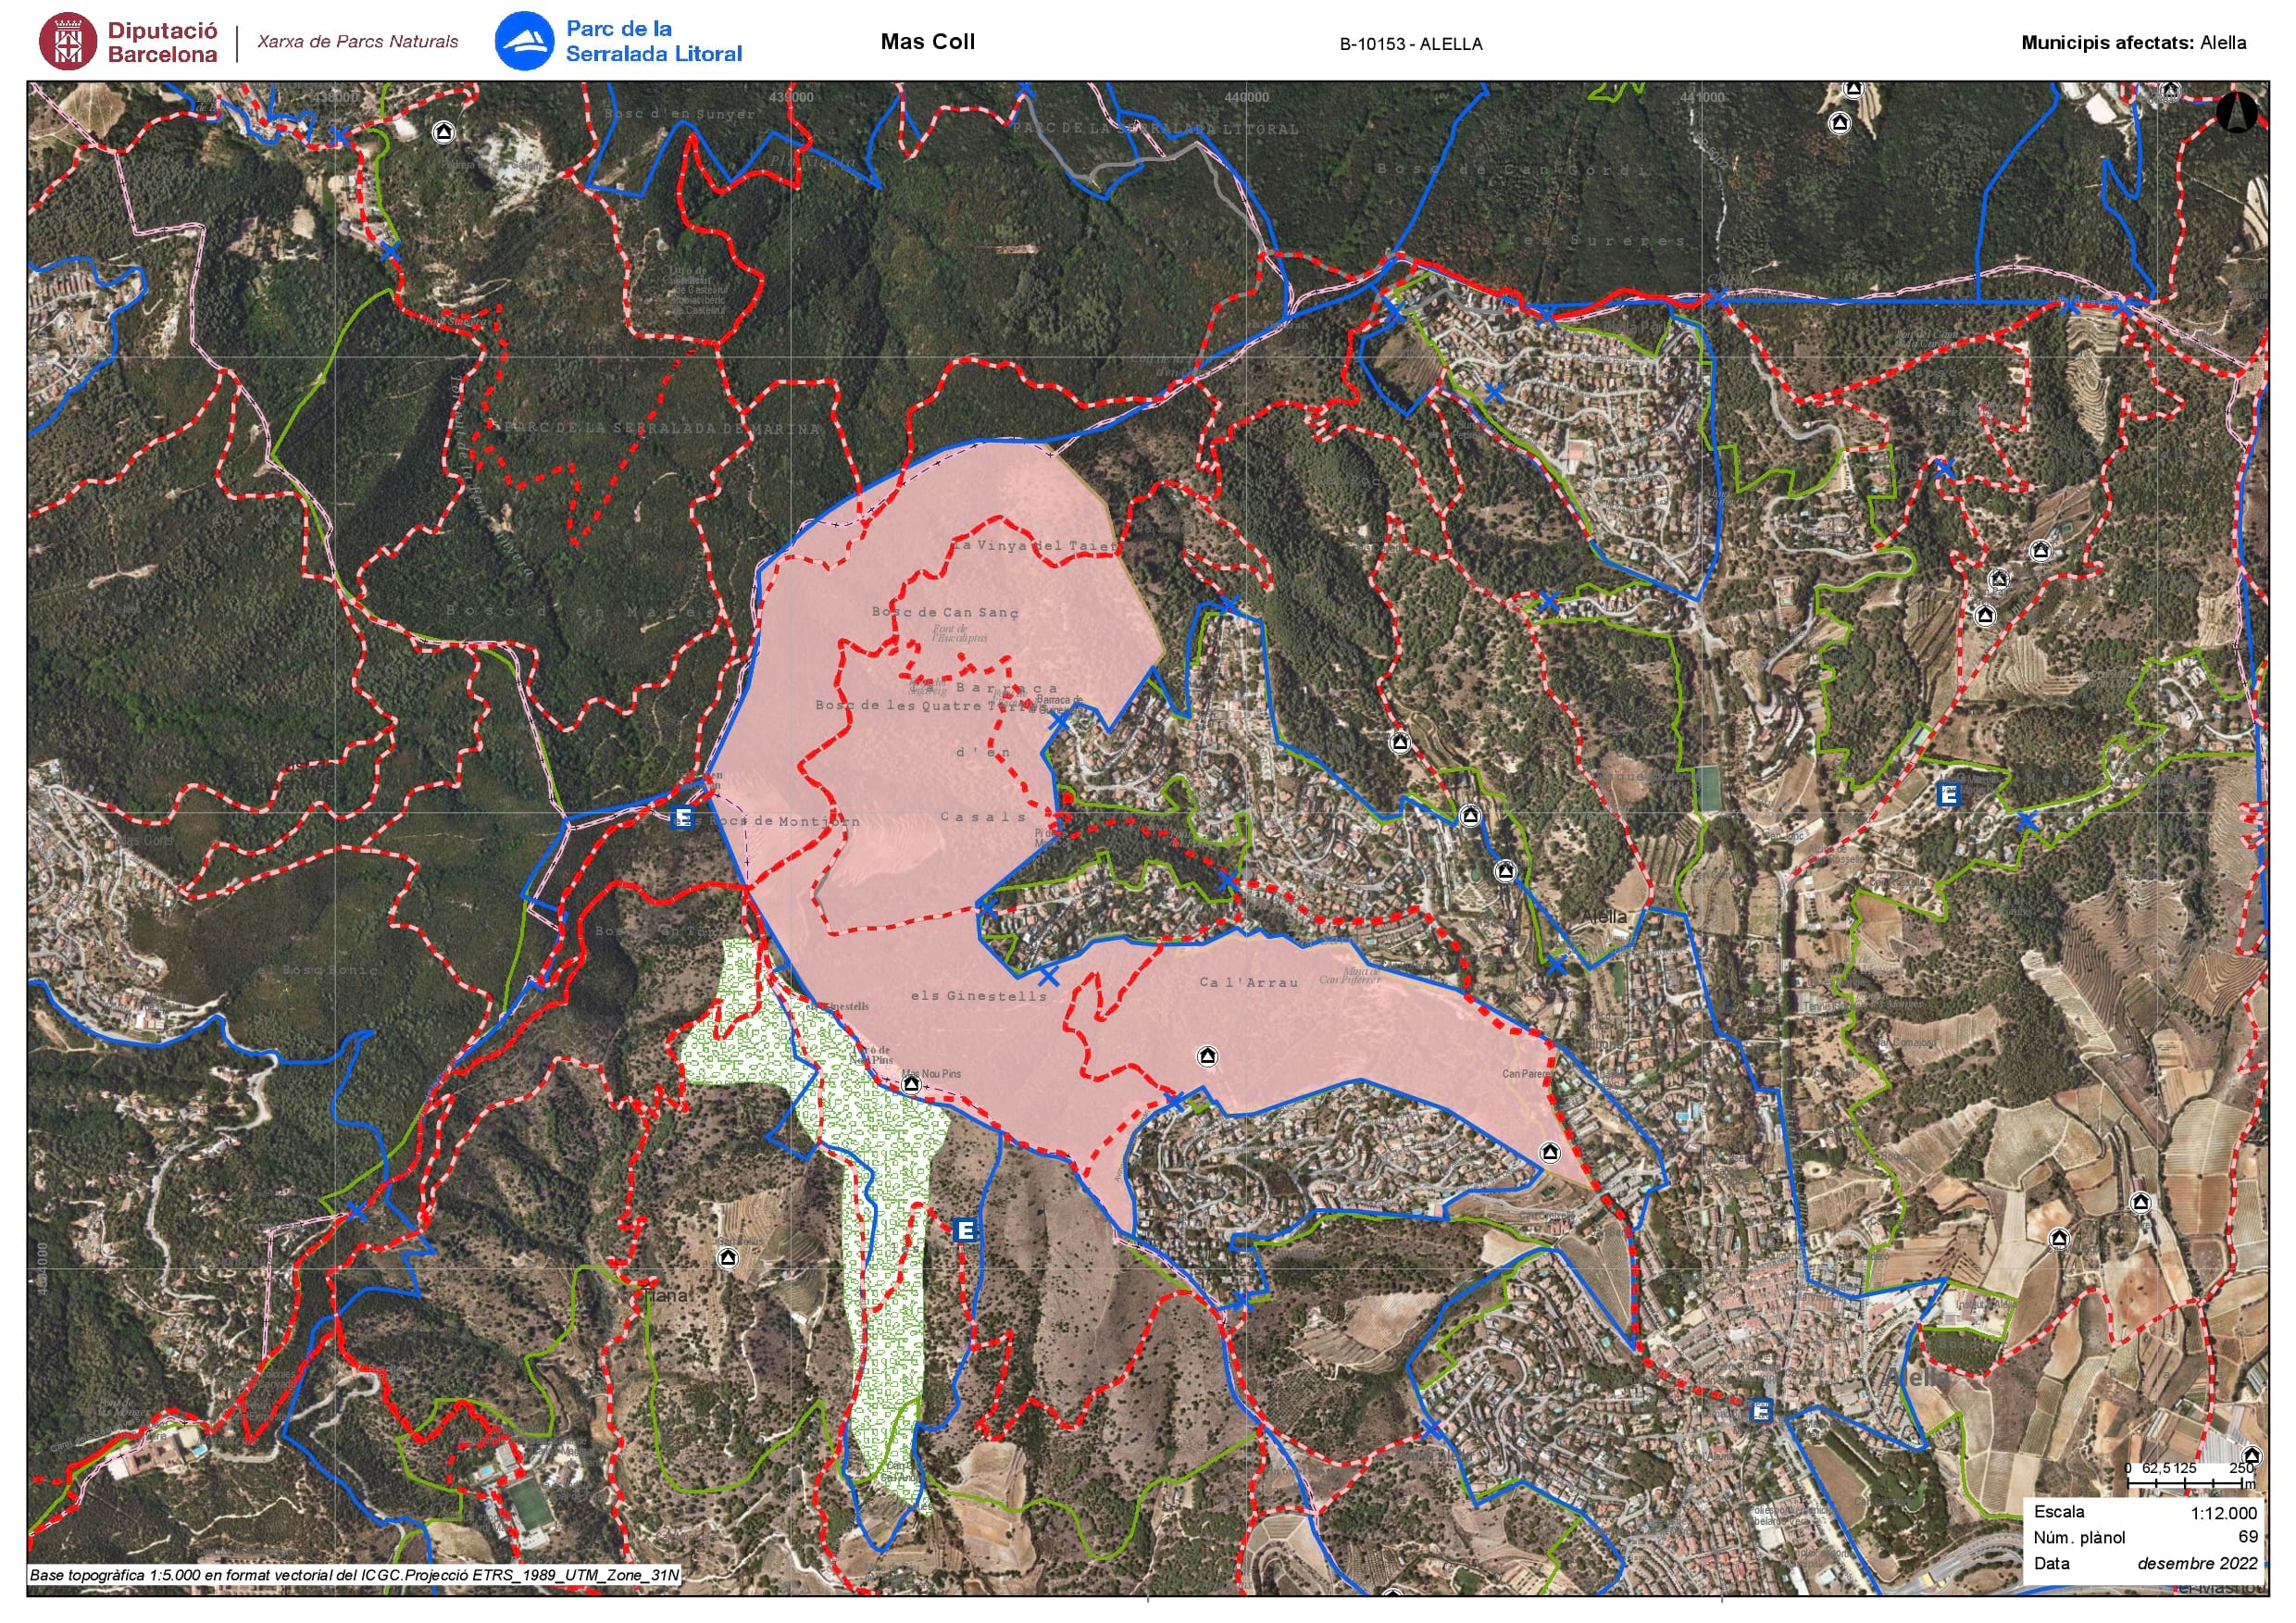
Task: Click the Parc de la Serralada Litoral round logo
Action: point(524,41)
